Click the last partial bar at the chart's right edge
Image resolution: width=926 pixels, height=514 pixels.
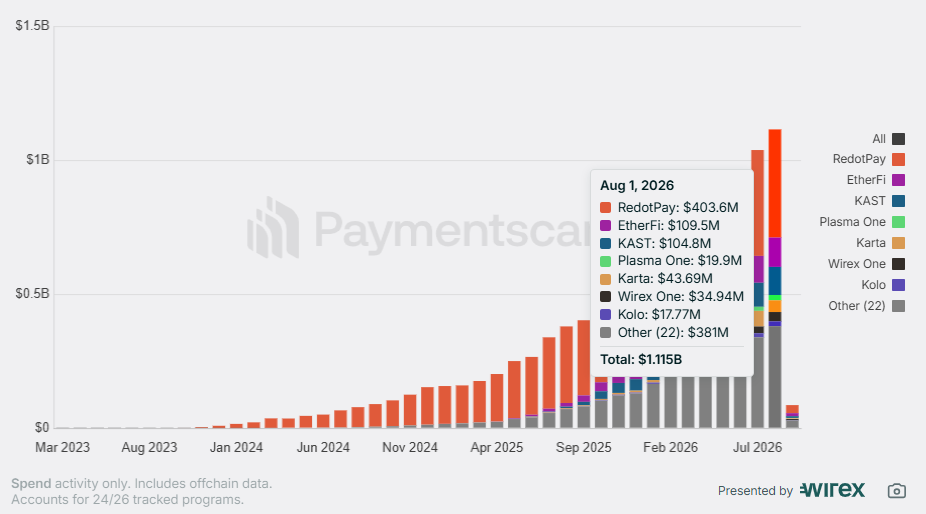(792, 417)
